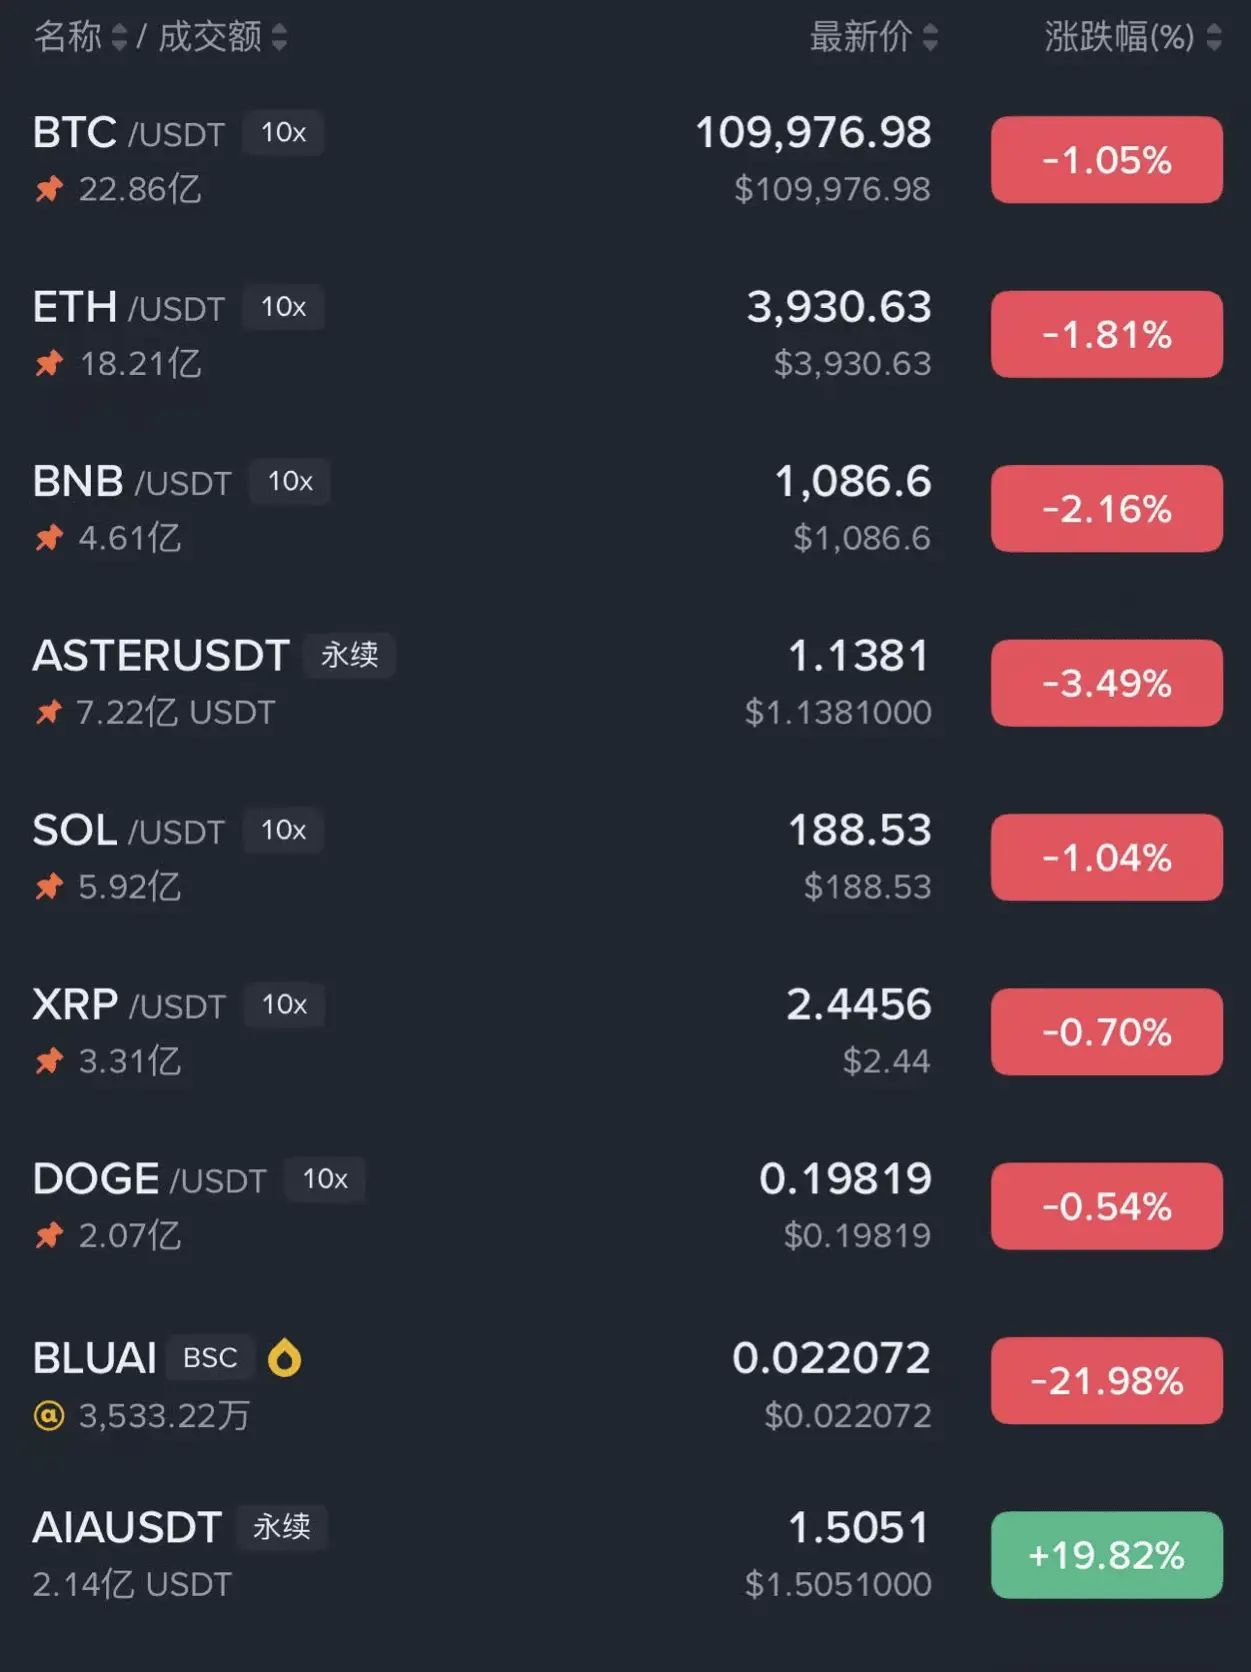The width and height of the screenshot is (1251, 1672).
Task: Click the 10x leverage tag on ETH
Action: pos(283,307)
